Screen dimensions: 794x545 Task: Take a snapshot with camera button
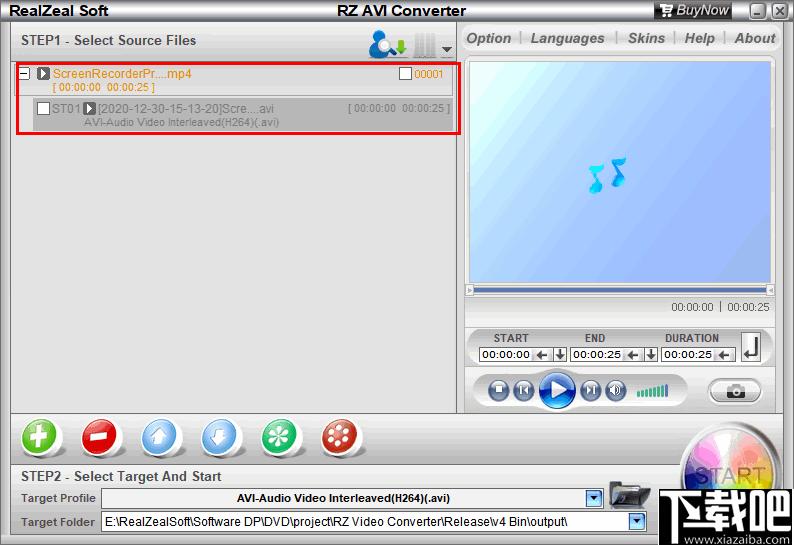[x=735, y=391]
